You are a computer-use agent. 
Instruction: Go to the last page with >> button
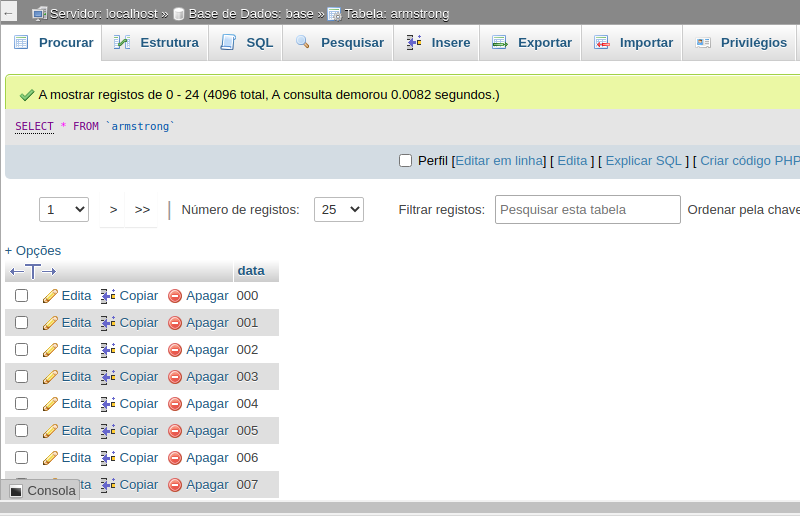point(142,210)
